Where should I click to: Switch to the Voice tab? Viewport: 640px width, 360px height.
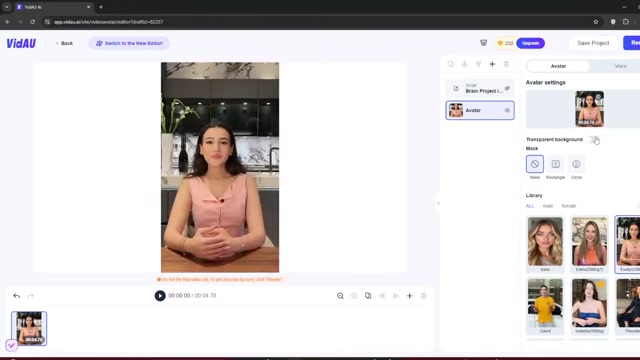click(x=620, y=66)
